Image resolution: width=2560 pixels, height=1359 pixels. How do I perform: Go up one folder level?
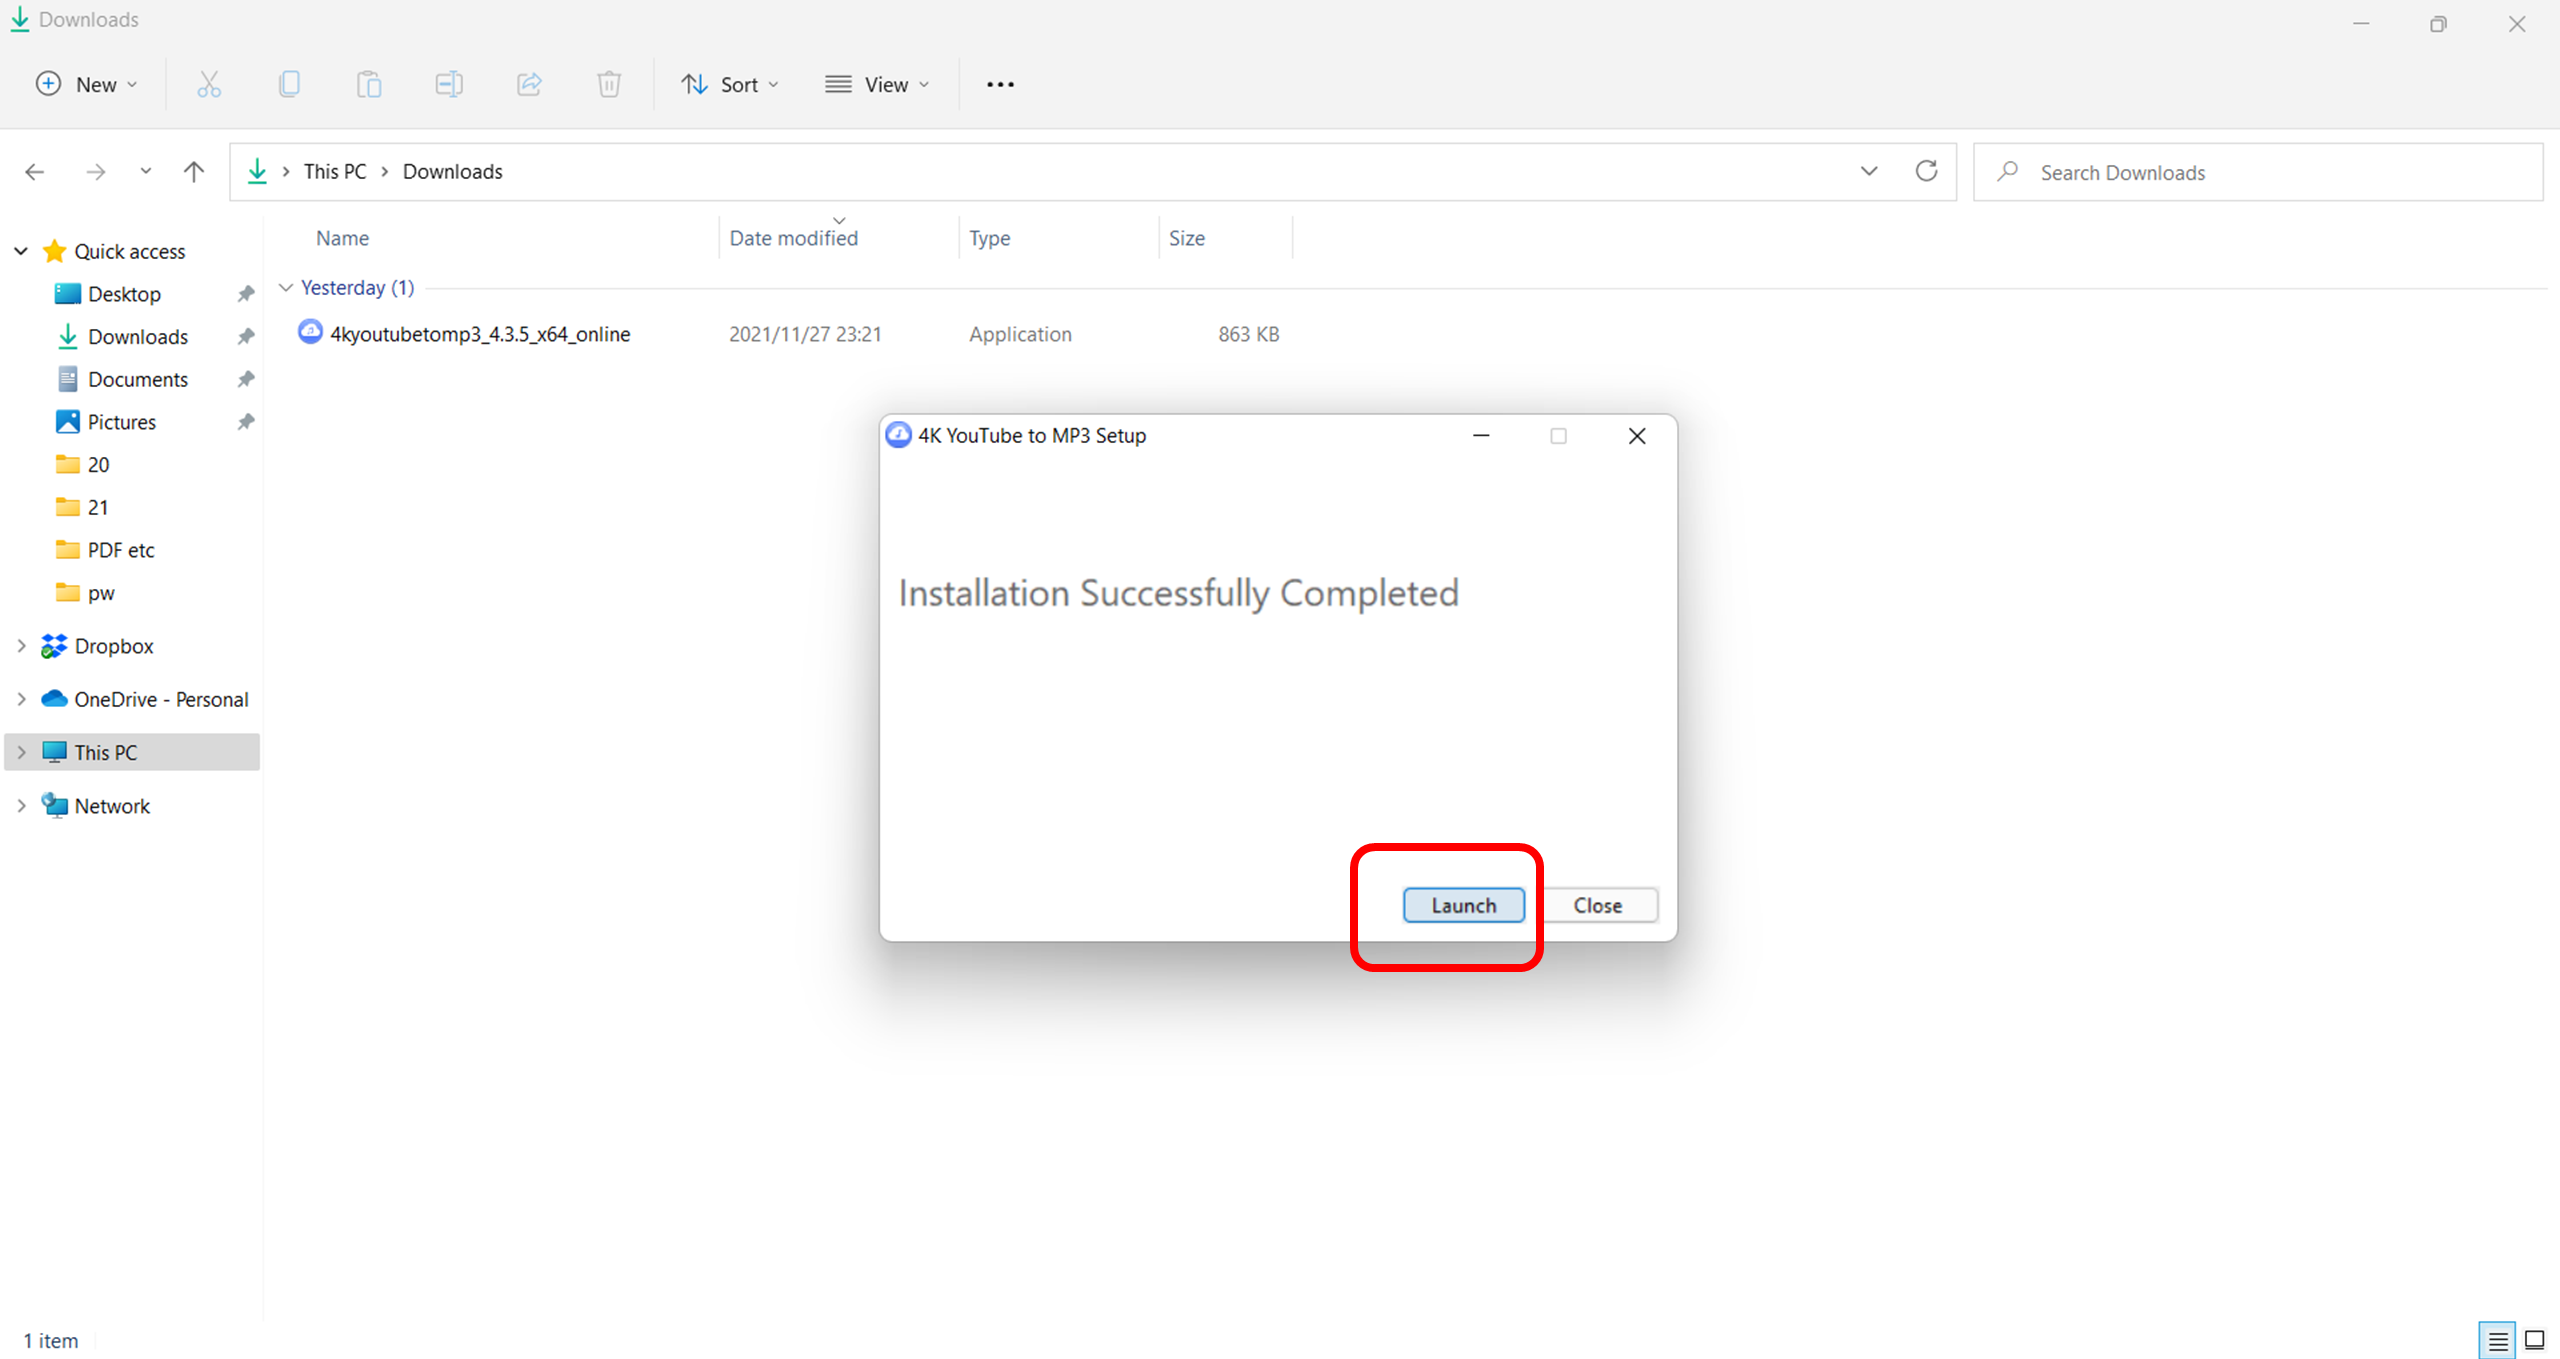coord(194,171)
